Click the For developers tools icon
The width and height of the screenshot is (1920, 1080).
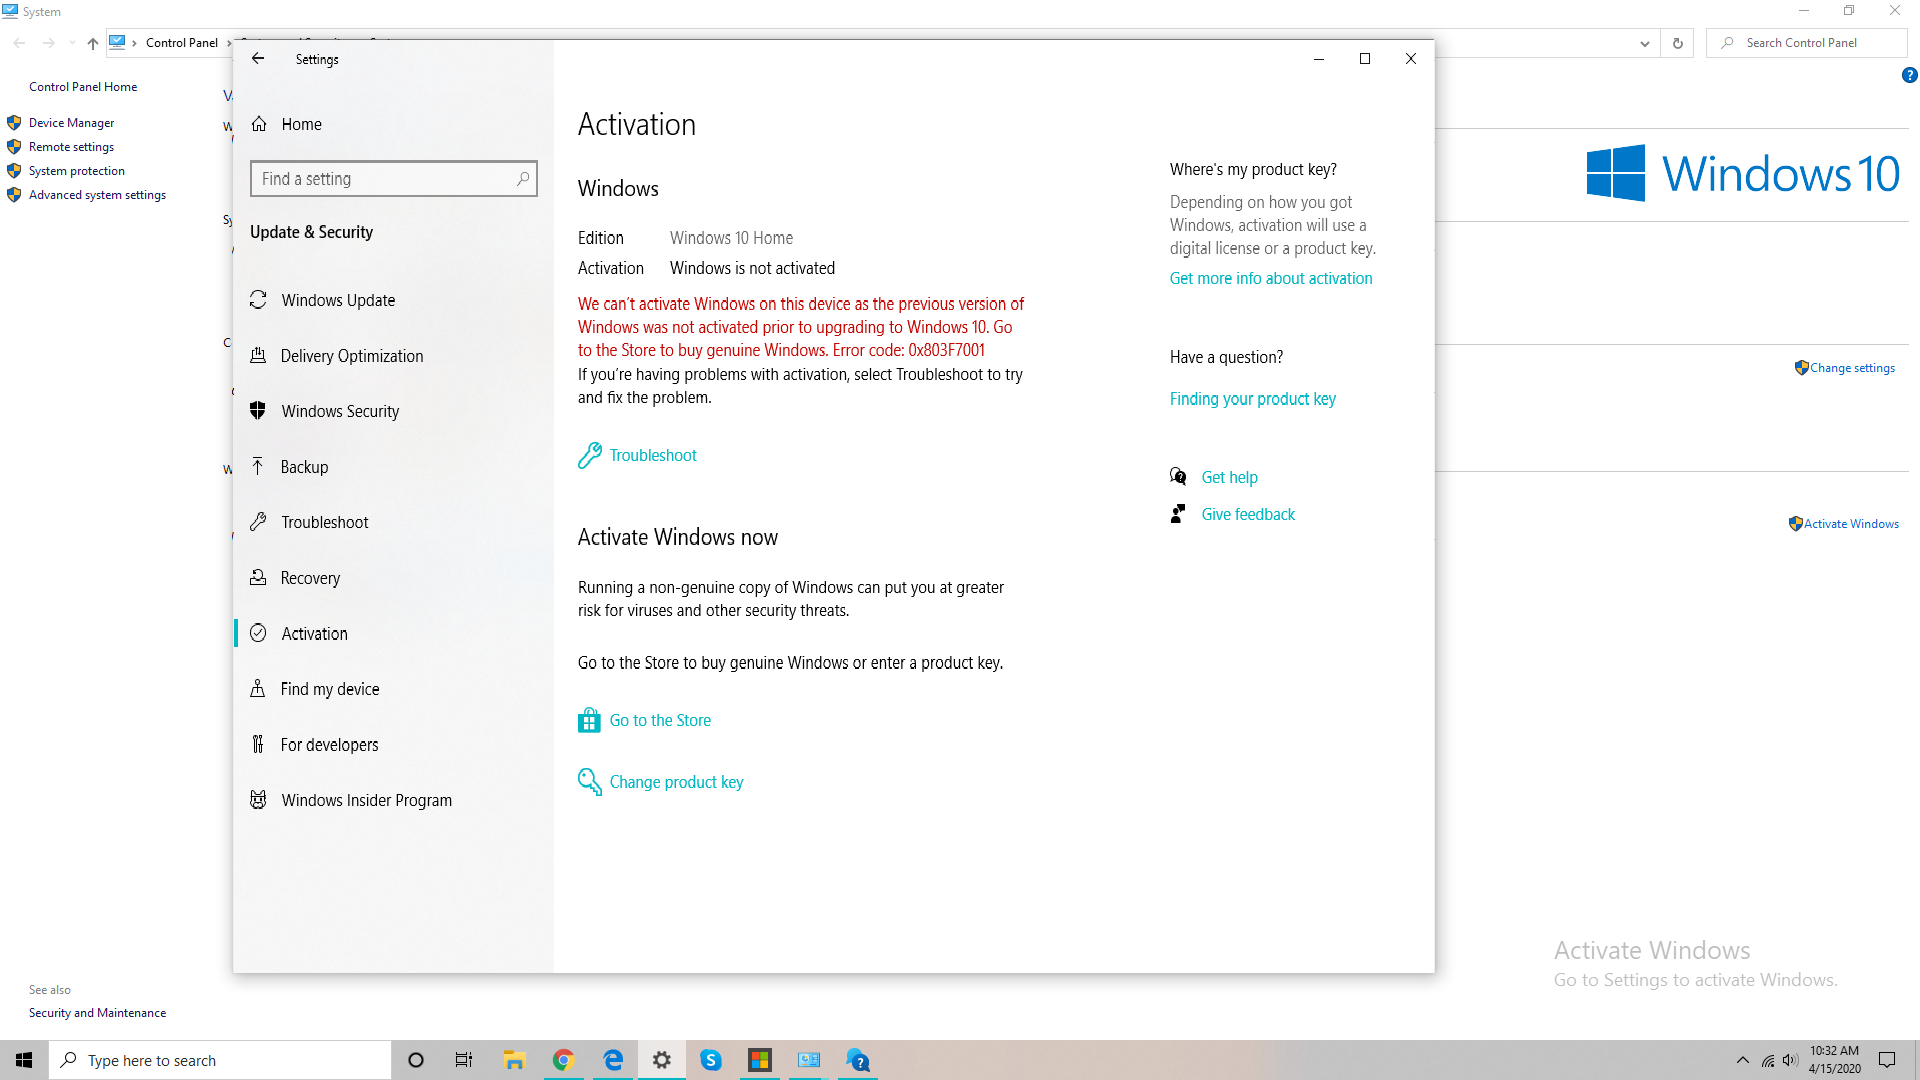pos(258,744)
